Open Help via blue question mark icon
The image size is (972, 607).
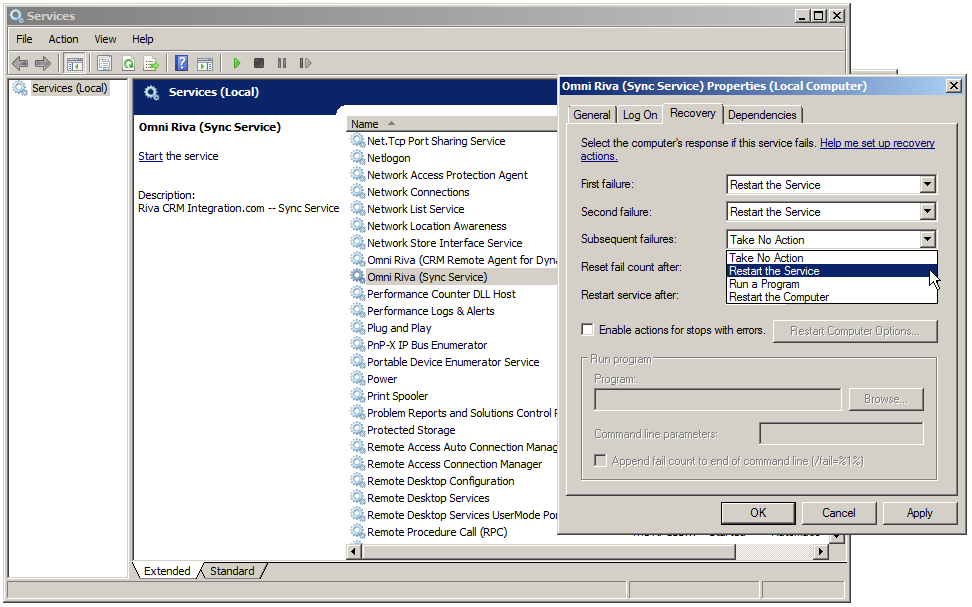pos(182,63)
